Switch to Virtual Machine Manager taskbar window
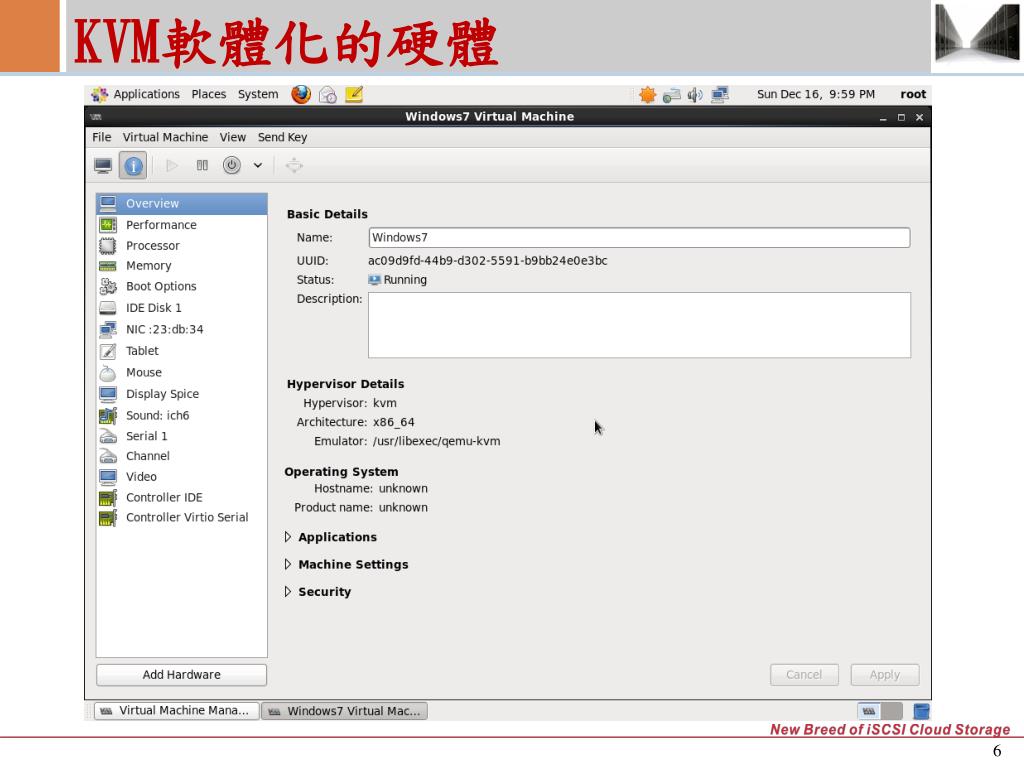Image resolution: width=1024 pixels, height=768 pixels. pos(177,711)
